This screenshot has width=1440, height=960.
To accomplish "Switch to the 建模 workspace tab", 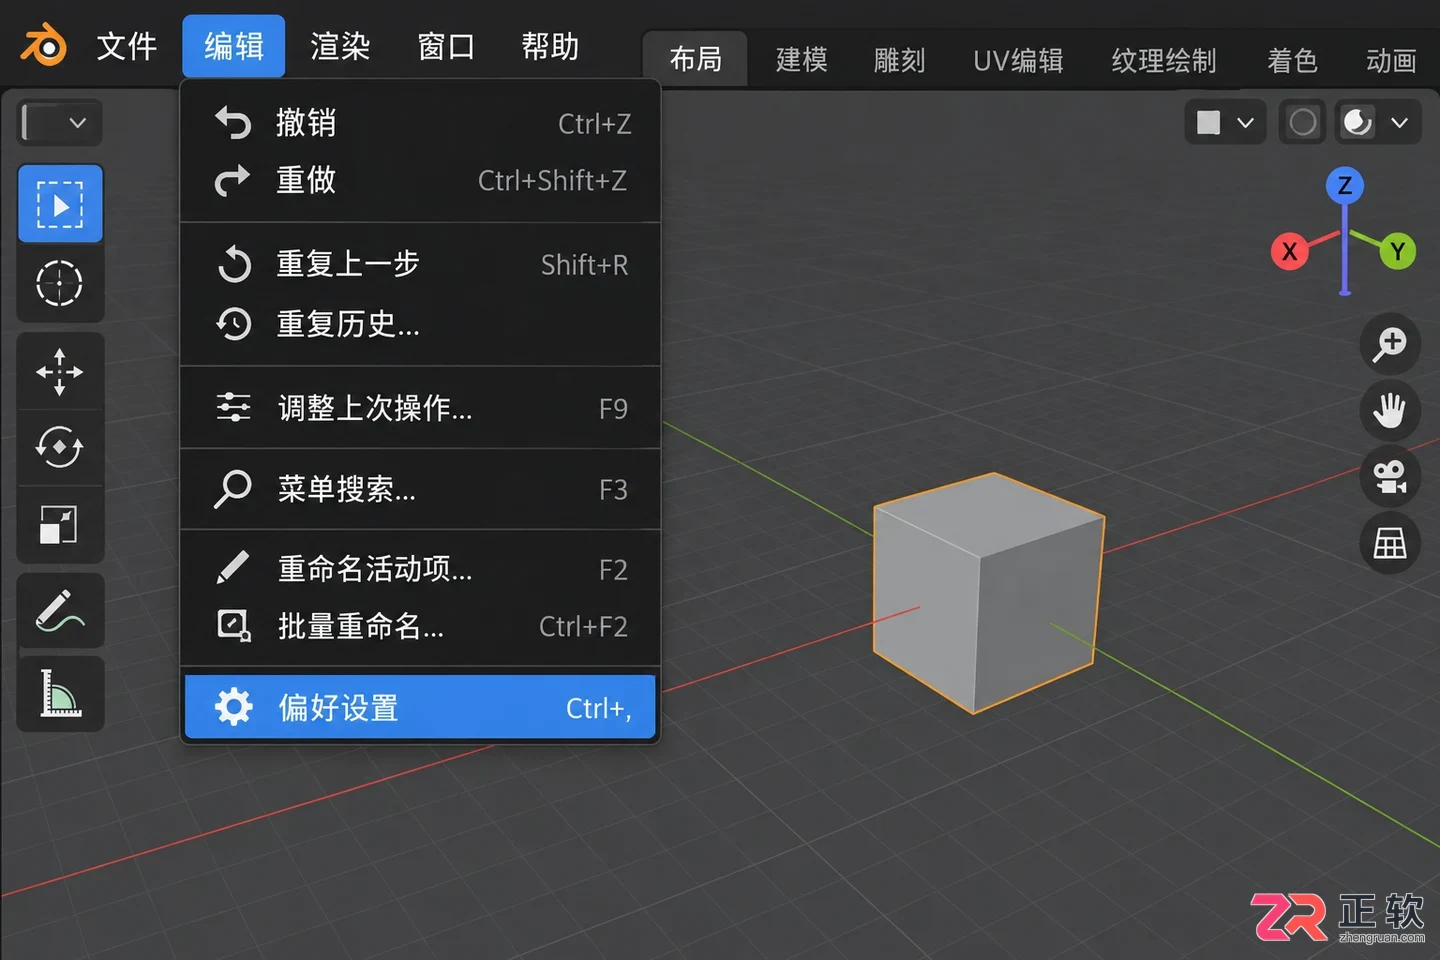I will point(801,61).
